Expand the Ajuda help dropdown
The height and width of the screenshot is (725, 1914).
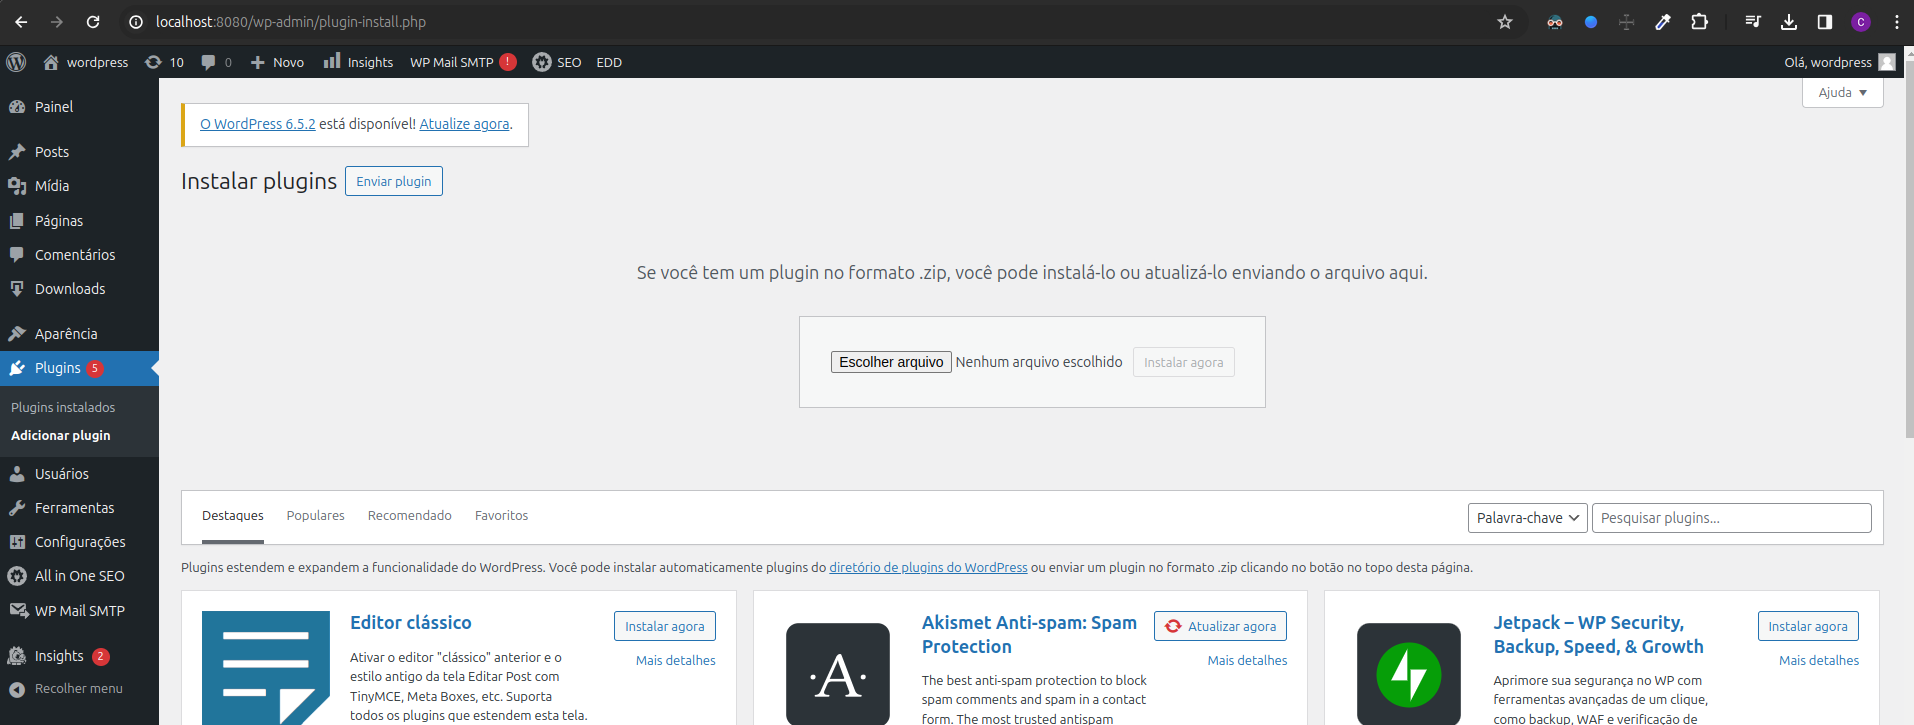1842,92
